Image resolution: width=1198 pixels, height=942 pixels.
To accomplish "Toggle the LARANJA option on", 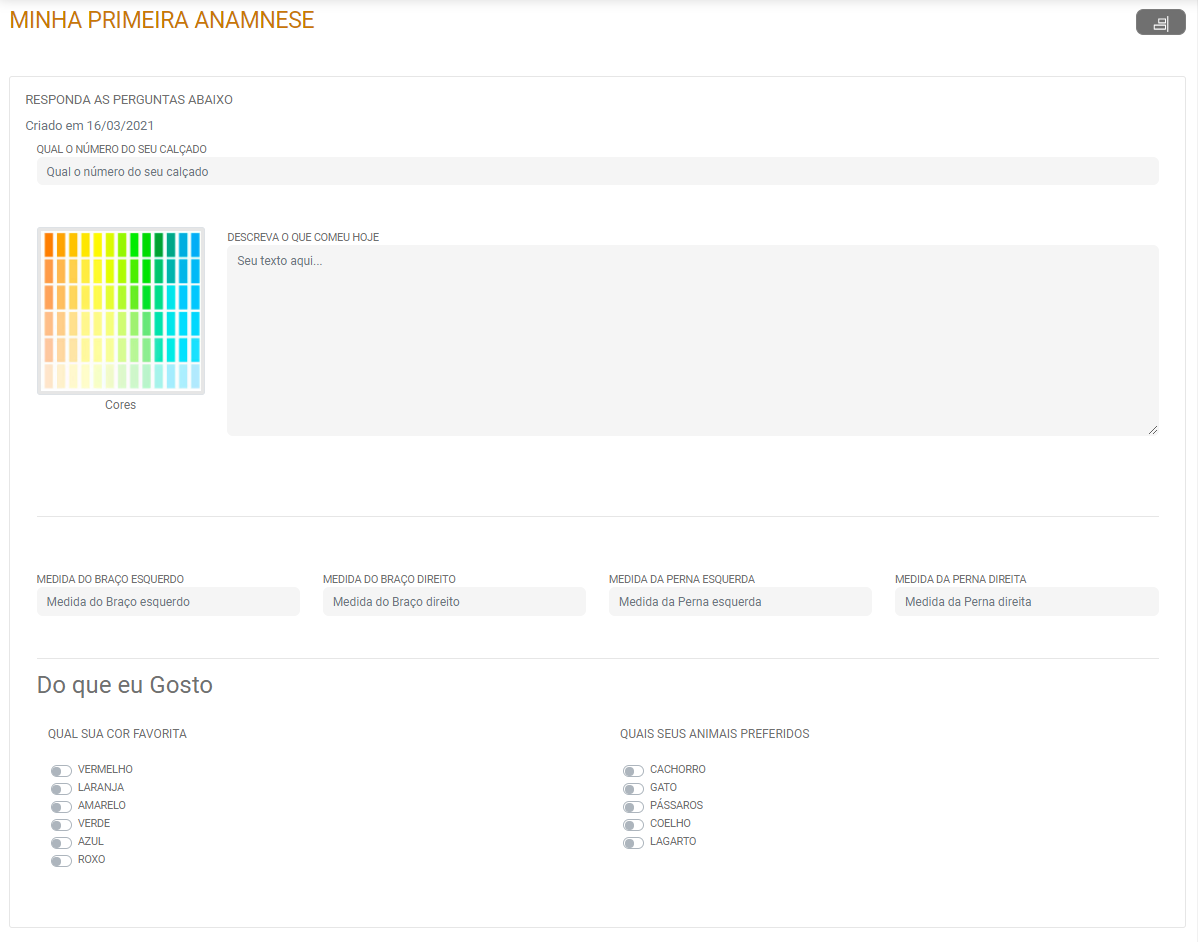I will click(x=61, y=789).
